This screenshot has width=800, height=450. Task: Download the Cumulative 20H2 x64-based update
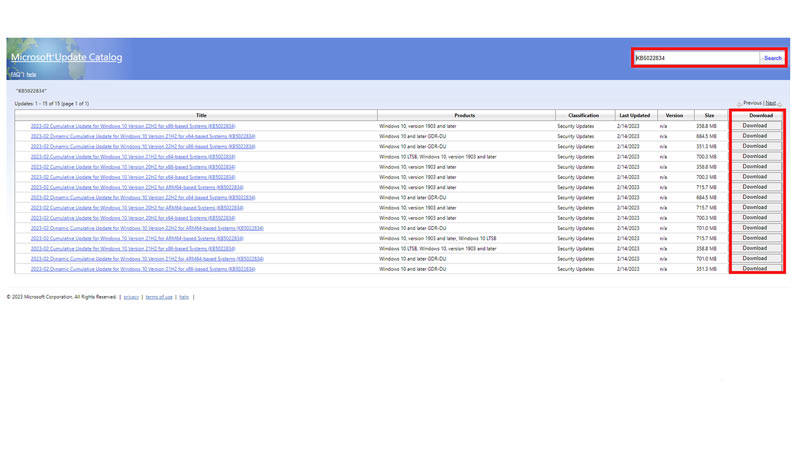point(755,217)
